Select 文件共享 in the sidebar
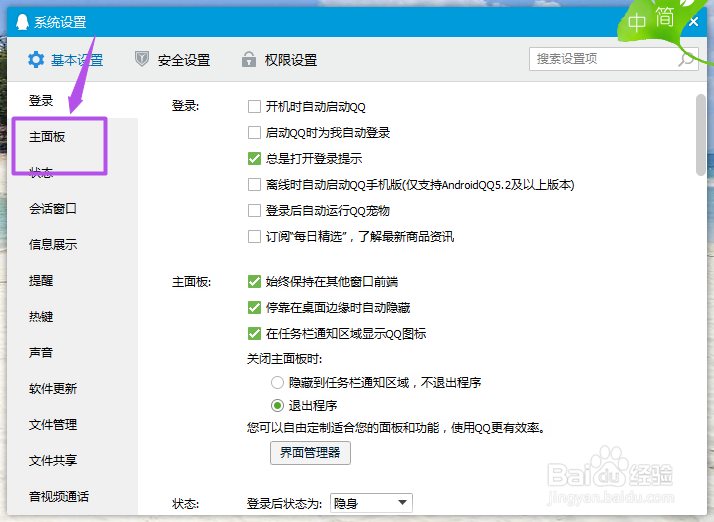Viewport: 714px width, 522px height. click(53, 460)
